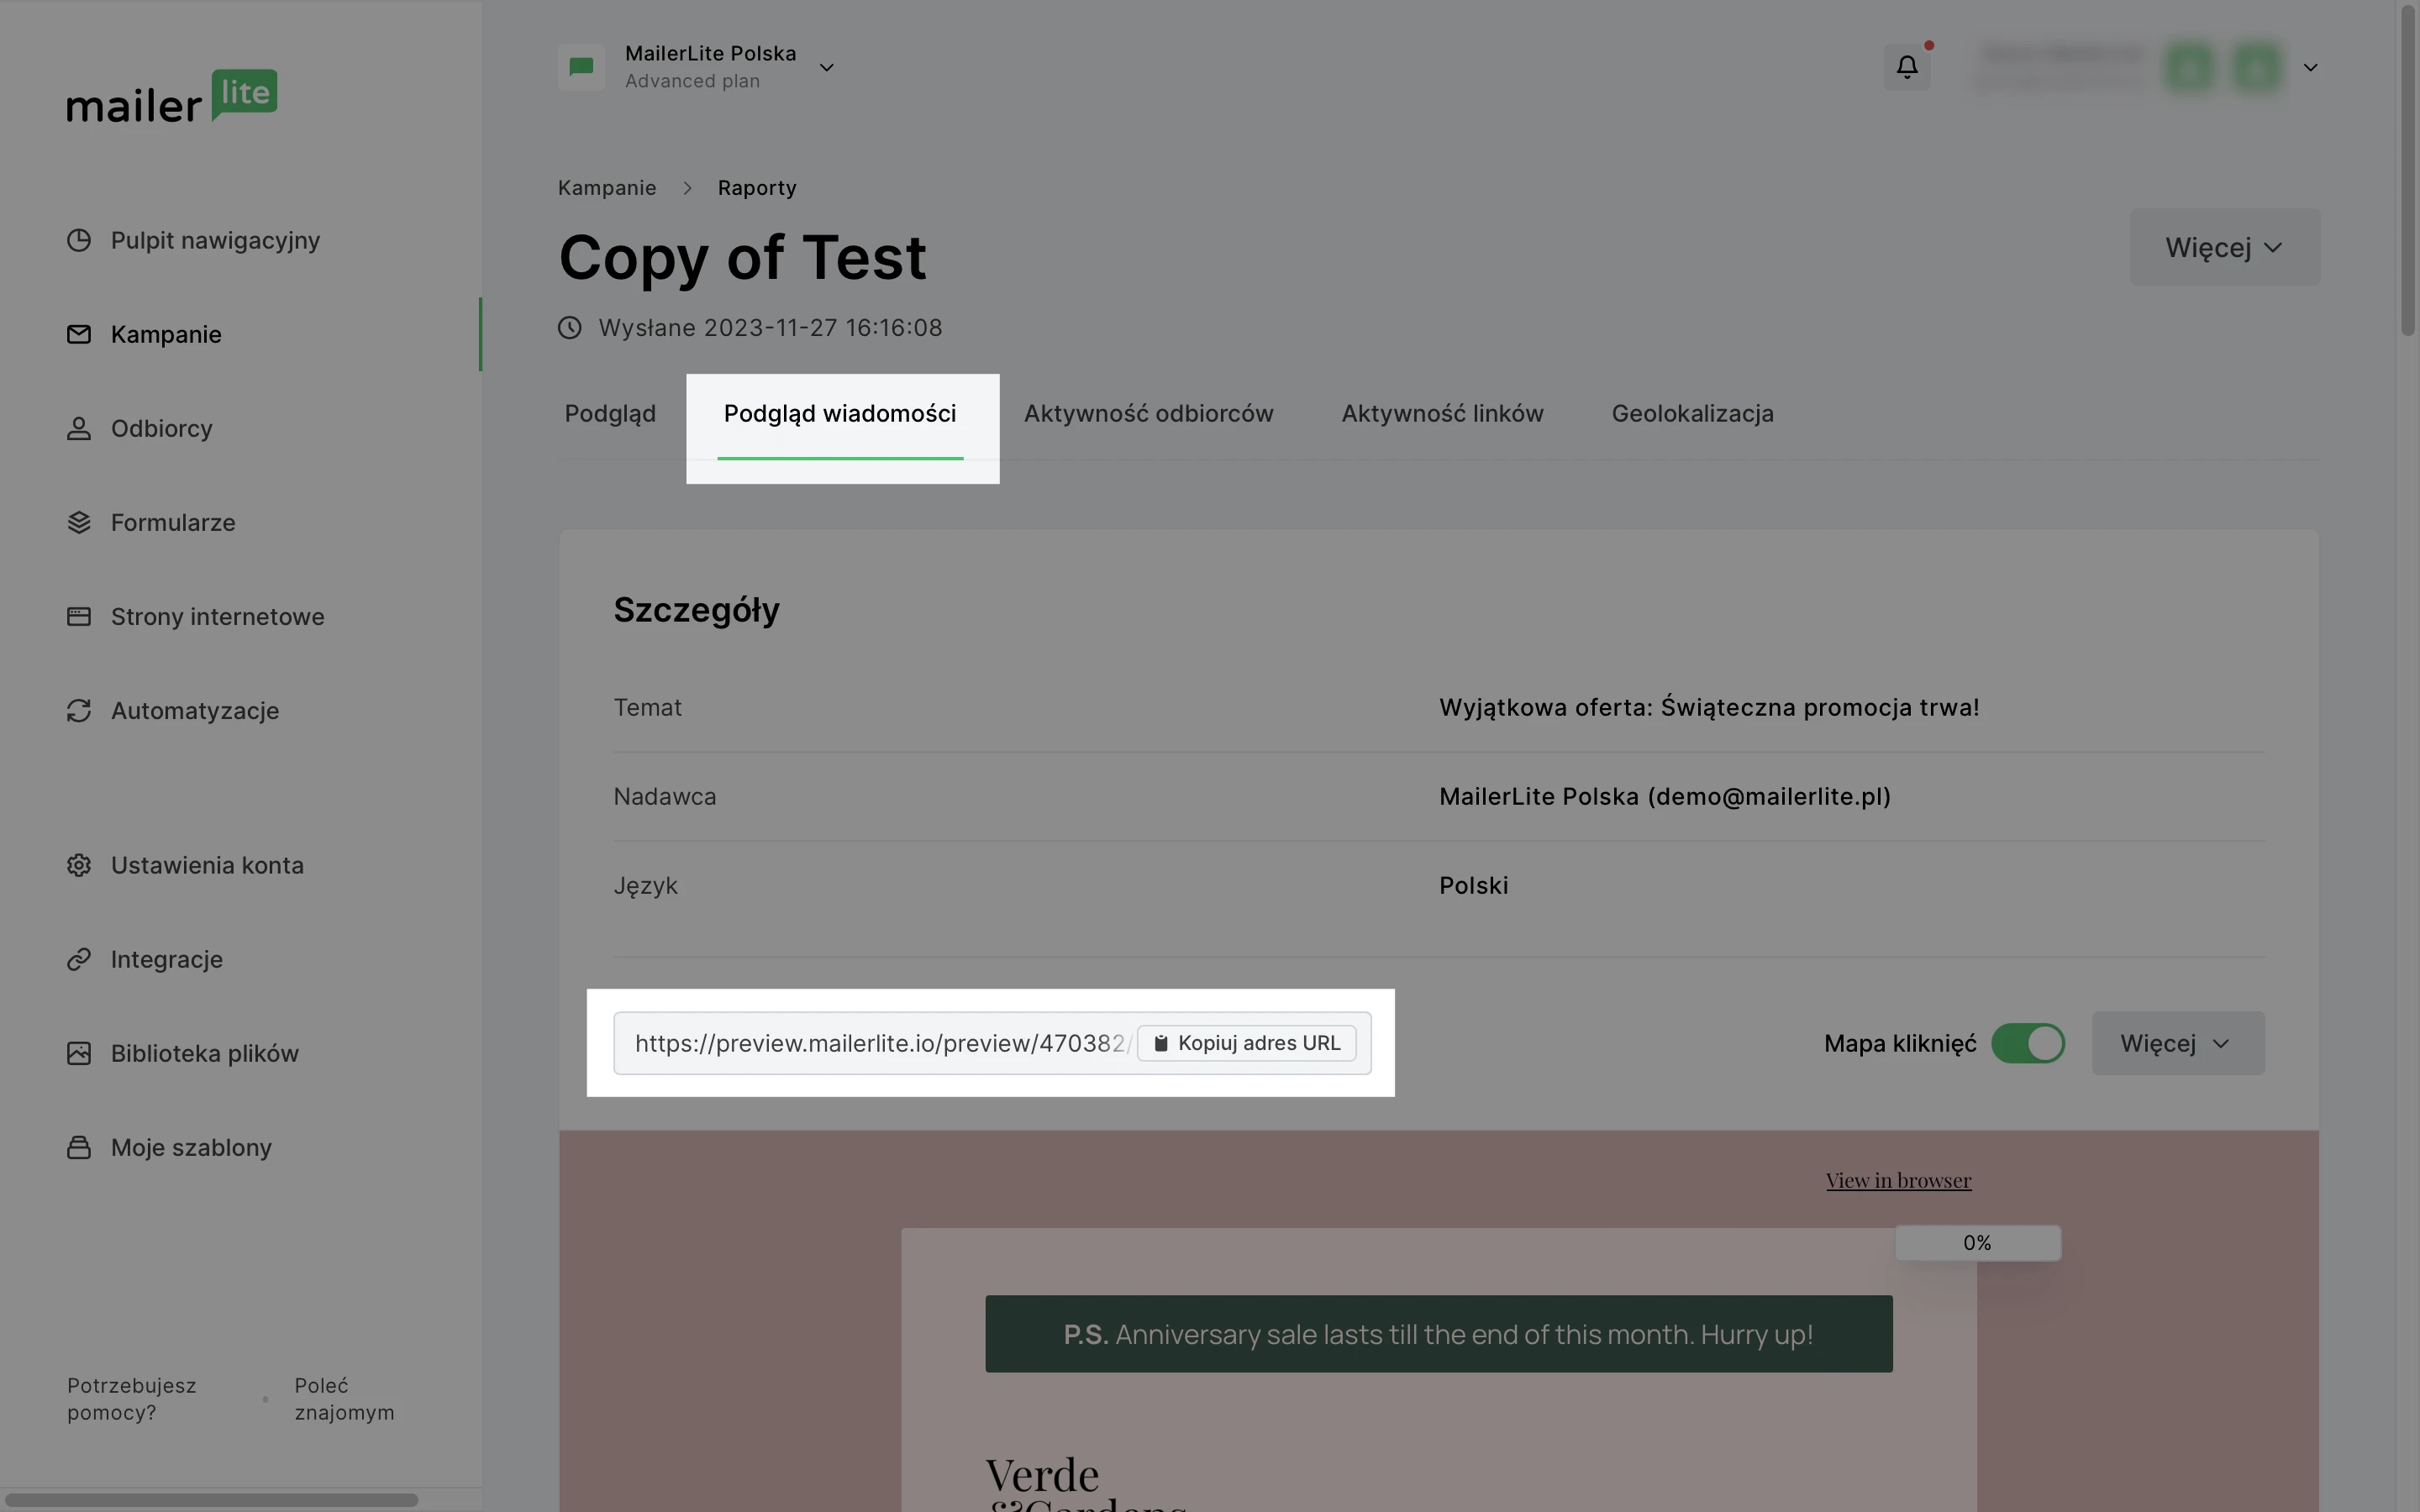Click the green account flag icon
This screenshot has height=1512, width=2420.
click(x=581, y=67)
